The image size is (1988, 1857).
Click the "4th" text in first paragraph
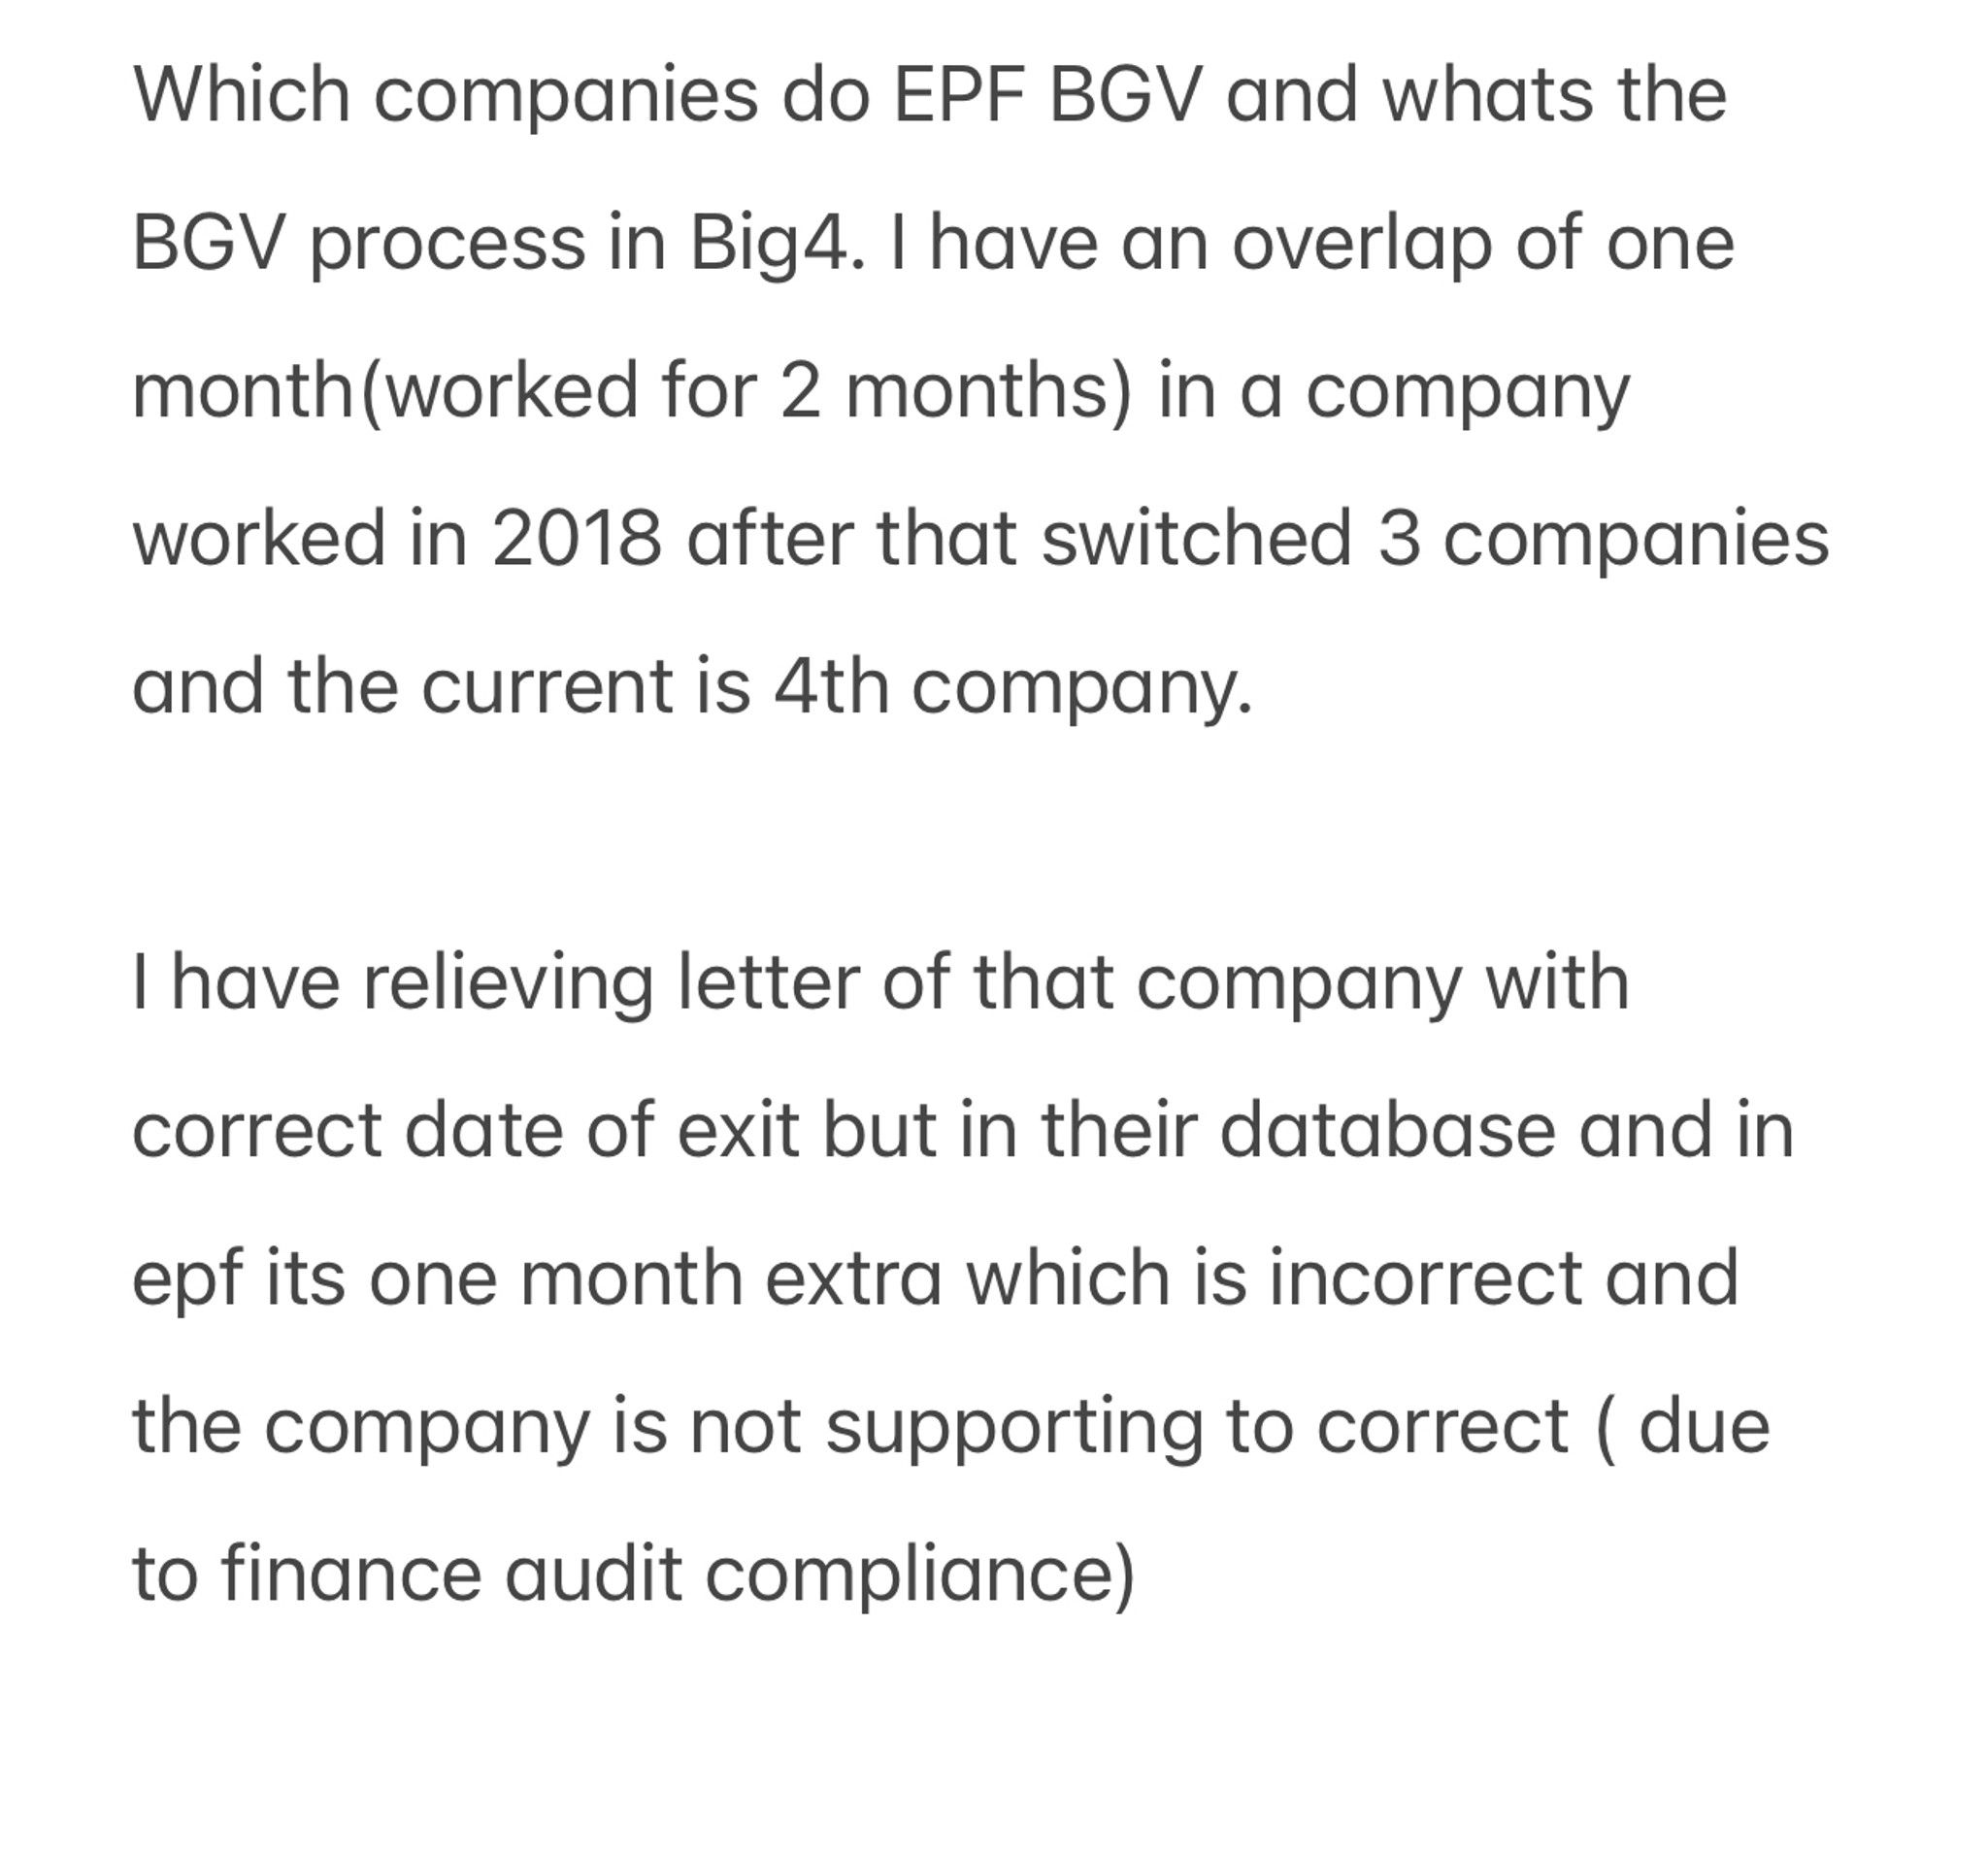tap(831, 687)
